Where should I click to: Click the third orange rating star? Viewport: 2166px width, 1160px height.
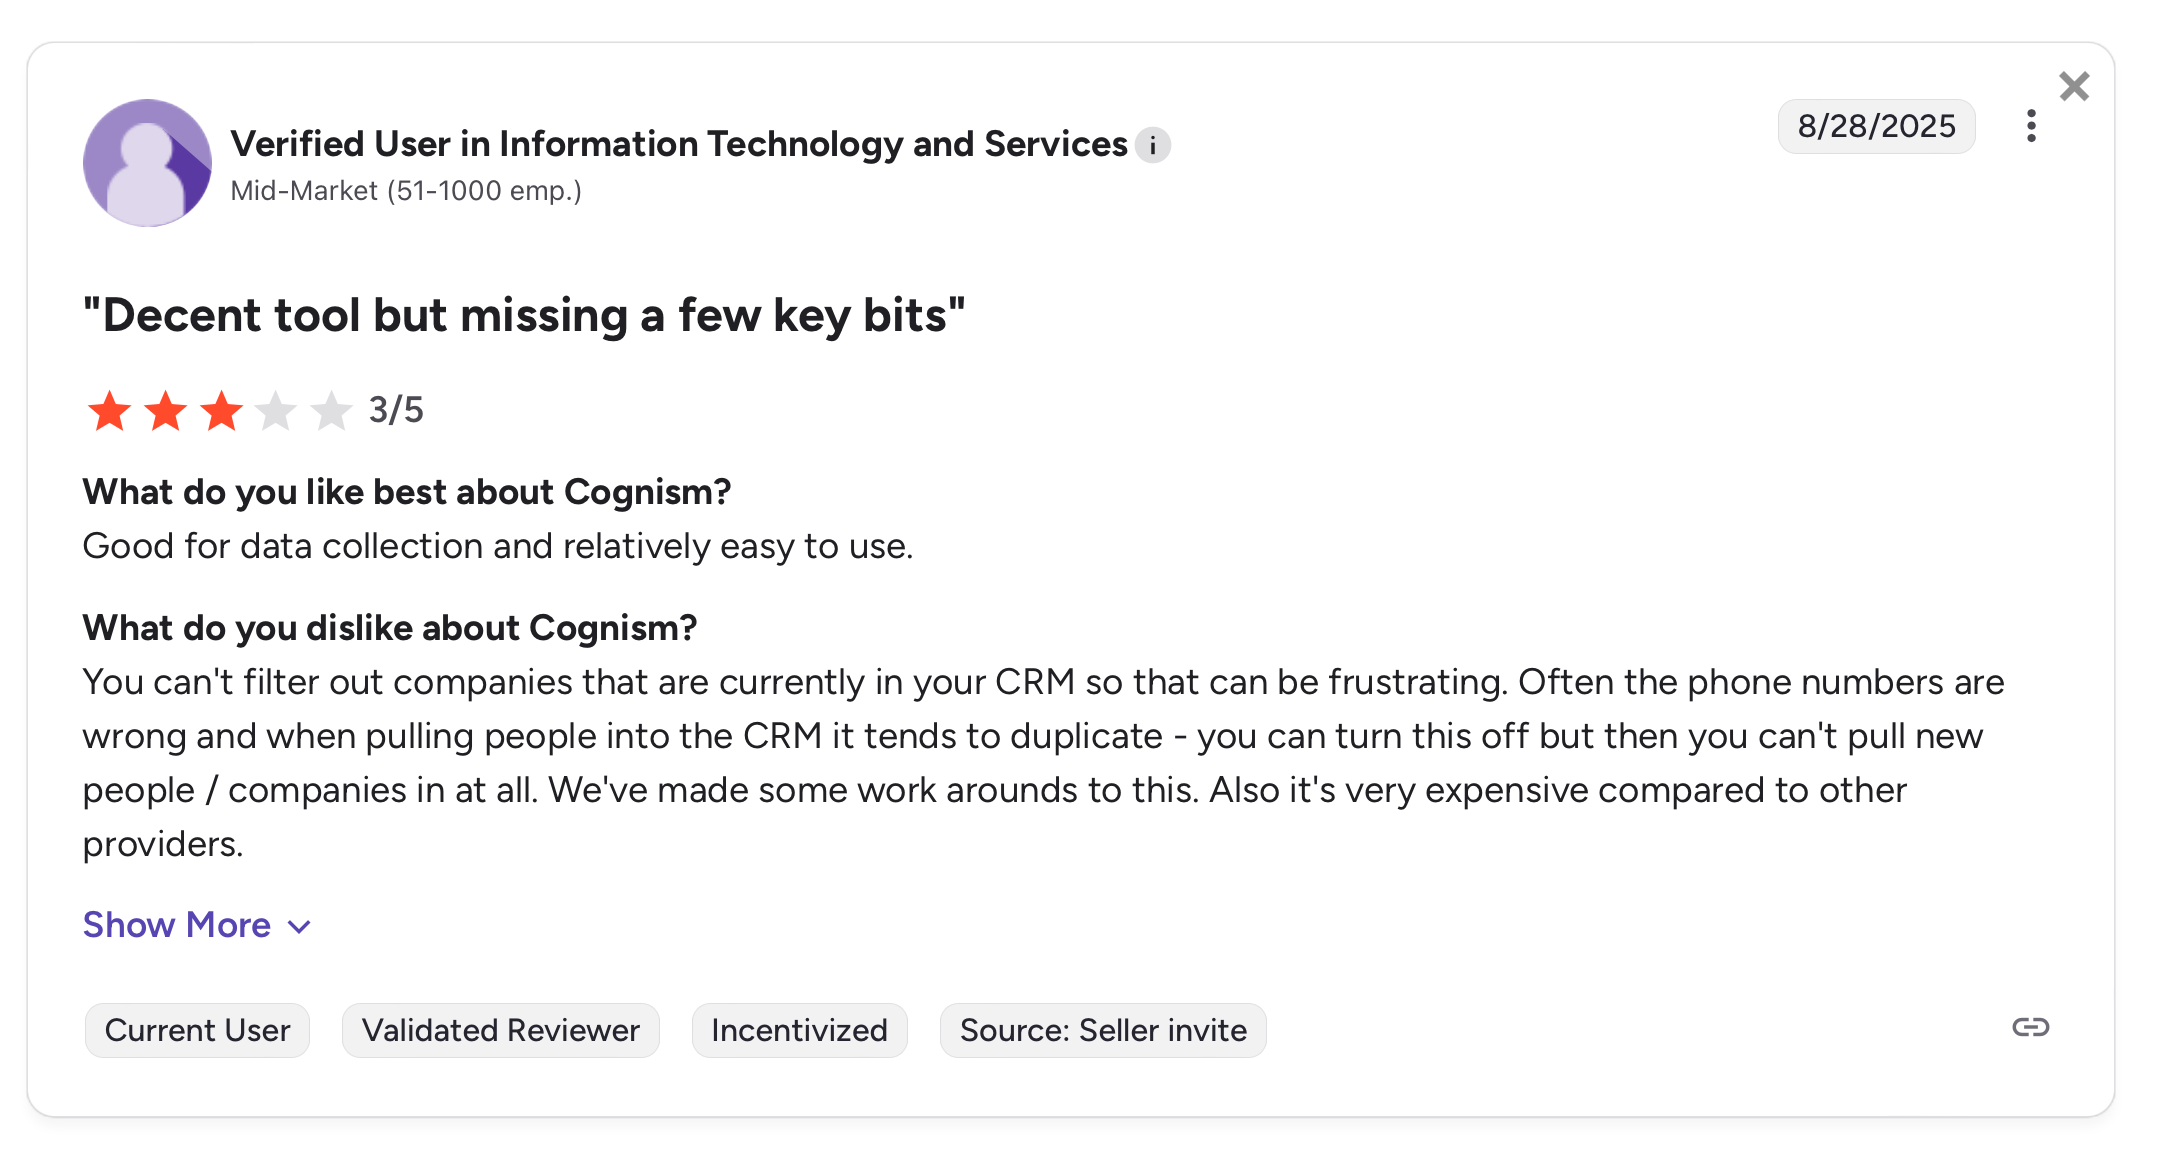click(x=221, y=411)
